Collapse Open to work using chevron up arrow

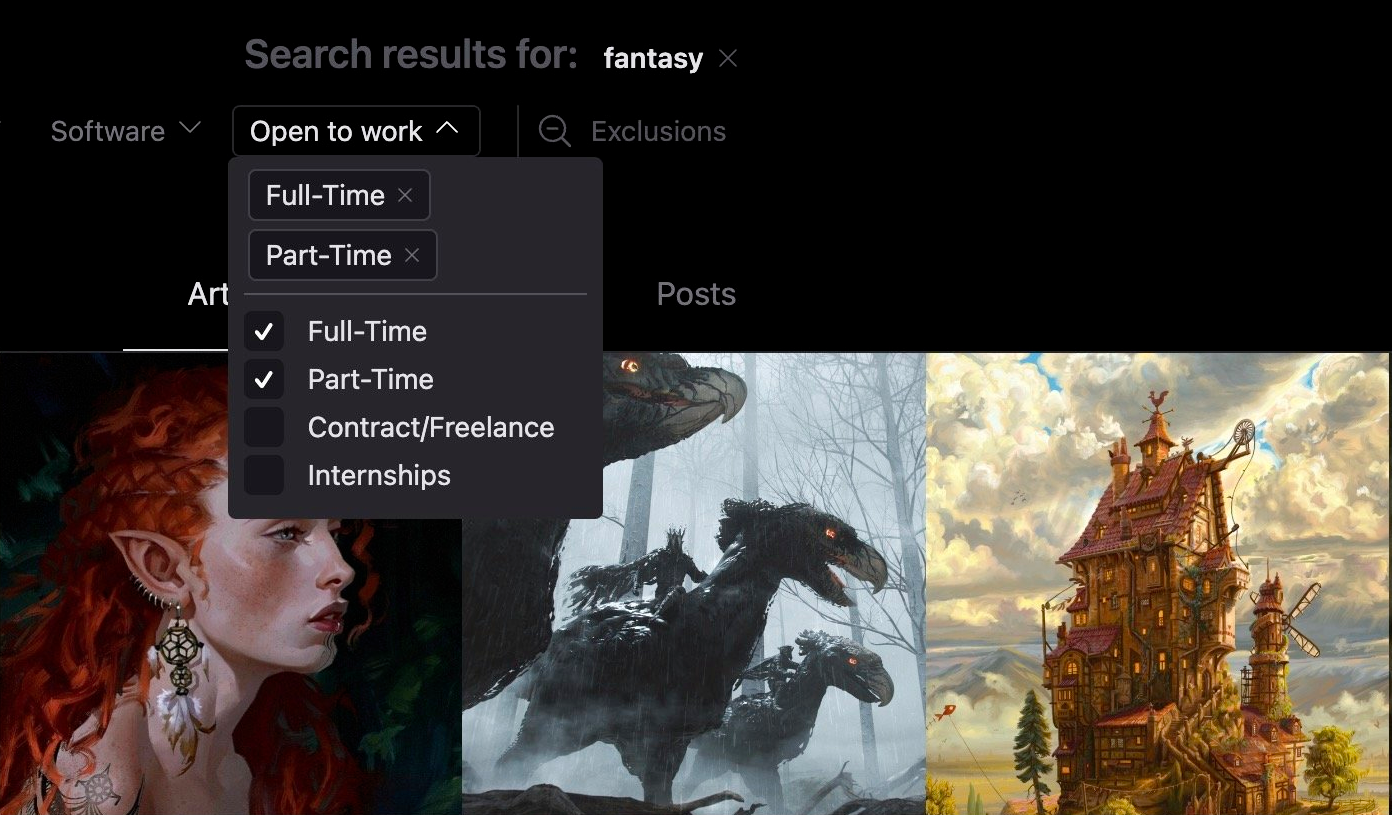(448, 129)
